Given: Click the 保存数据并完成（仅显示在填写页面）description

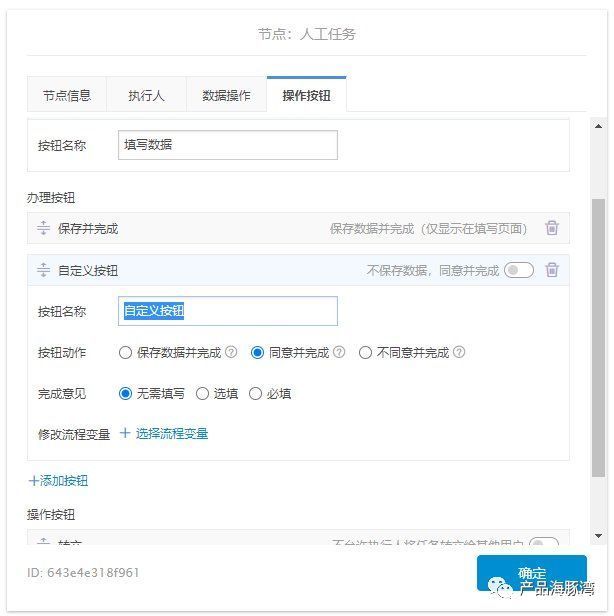Looking at the screenshot, I should pos(428,228).
